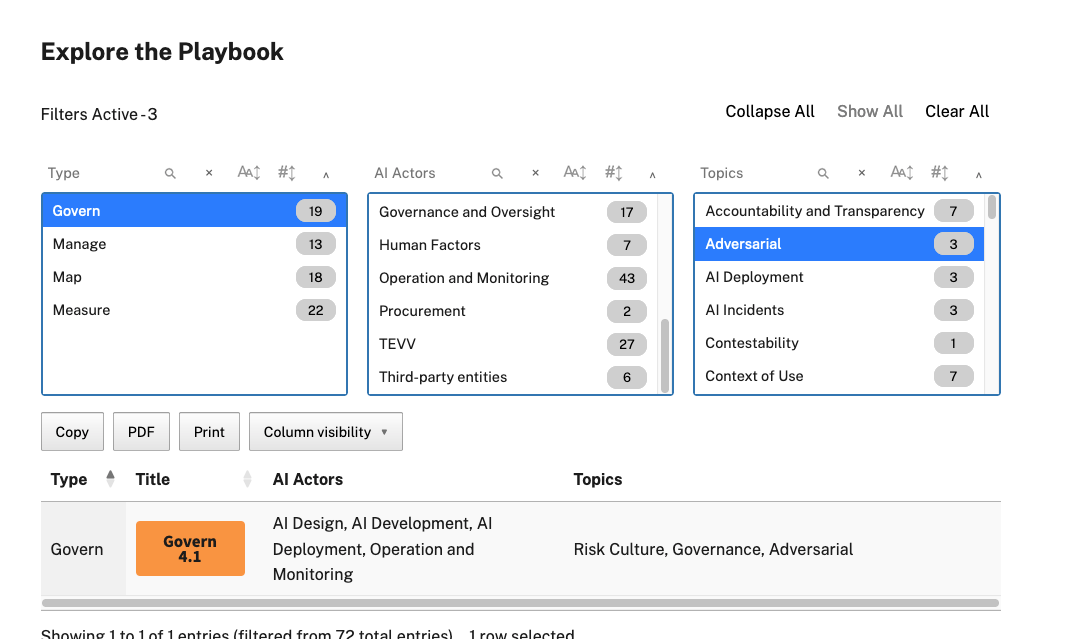
Task: Copy the table to clipboard
Action: pyautogui.click(x=72, y=431)
